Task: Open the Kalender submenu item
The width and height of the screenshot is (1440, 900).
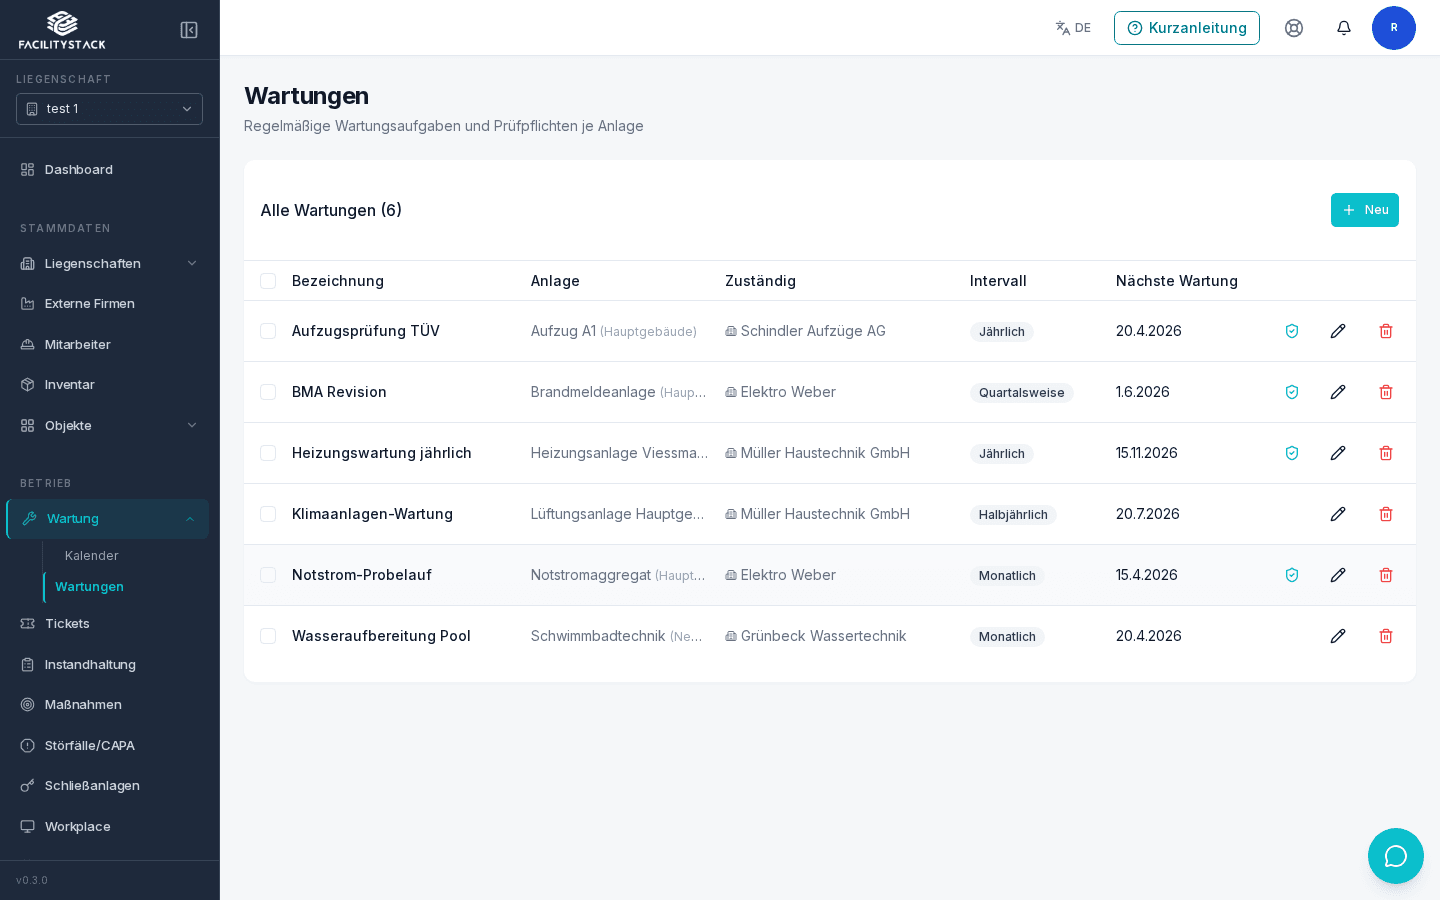Action: point(92,555)
